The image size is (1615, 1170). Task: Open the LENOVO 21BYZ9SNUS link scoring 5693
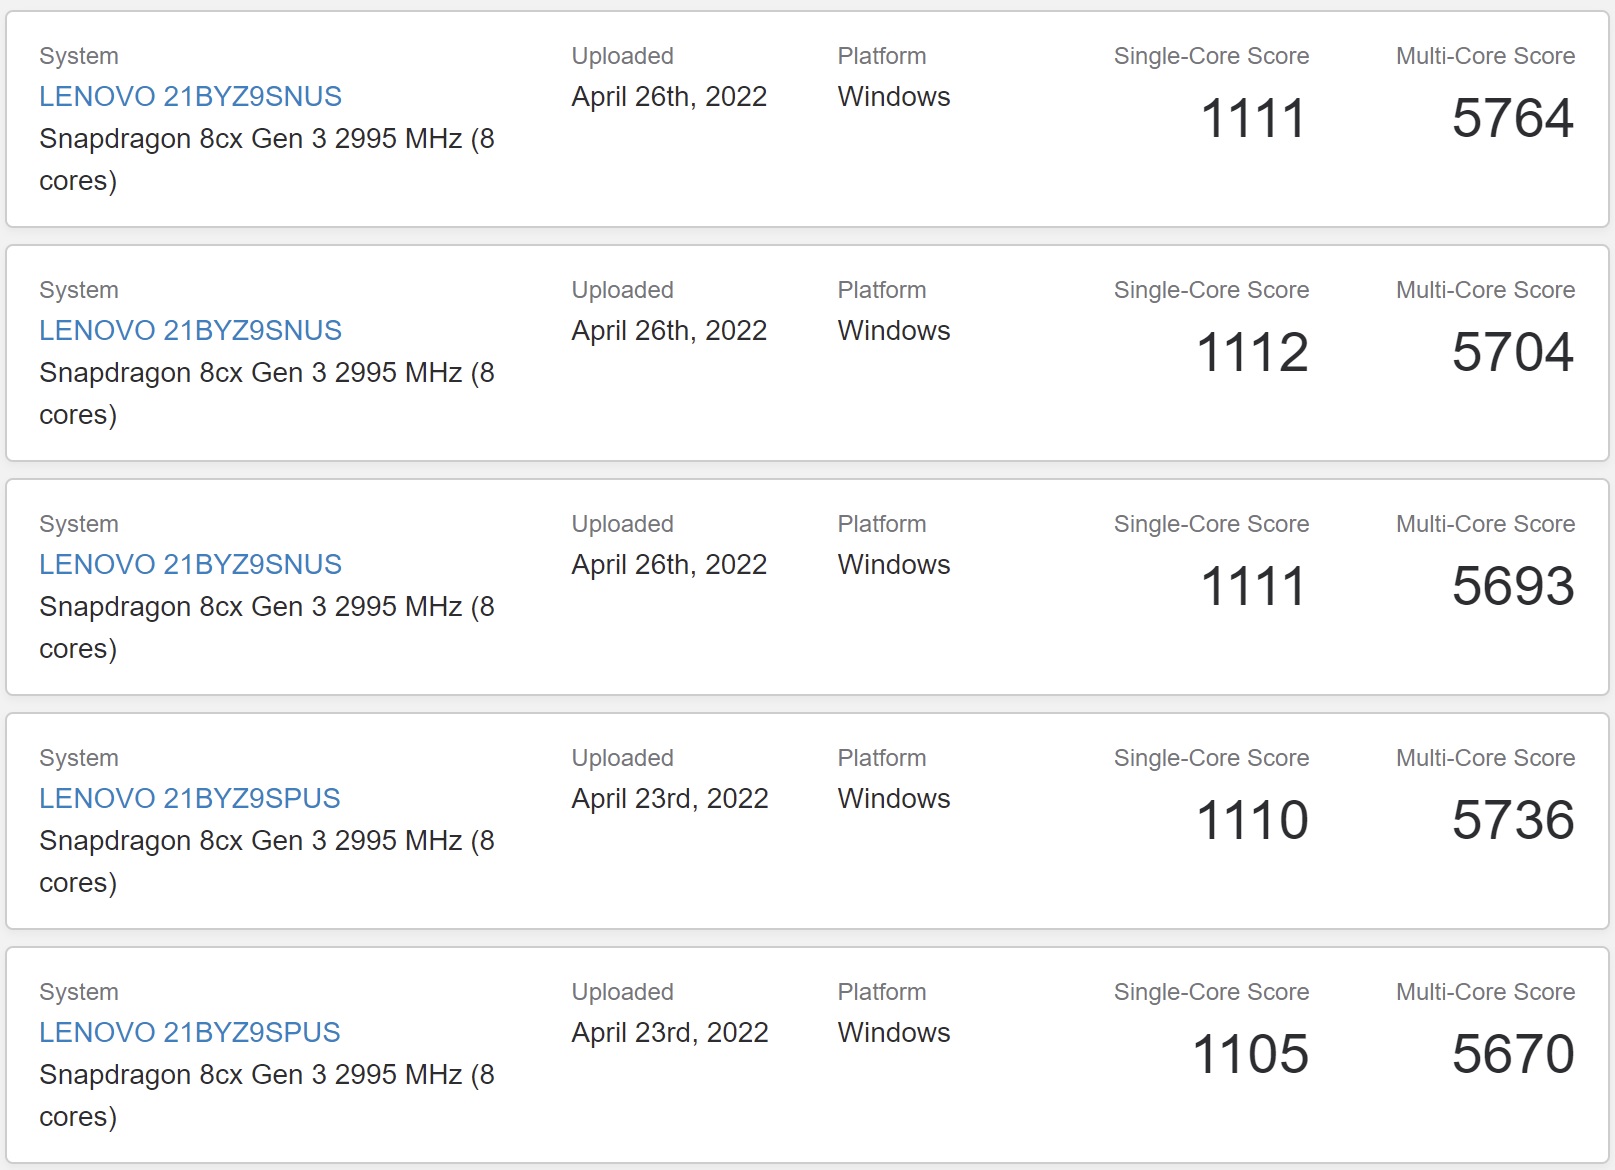190,565
